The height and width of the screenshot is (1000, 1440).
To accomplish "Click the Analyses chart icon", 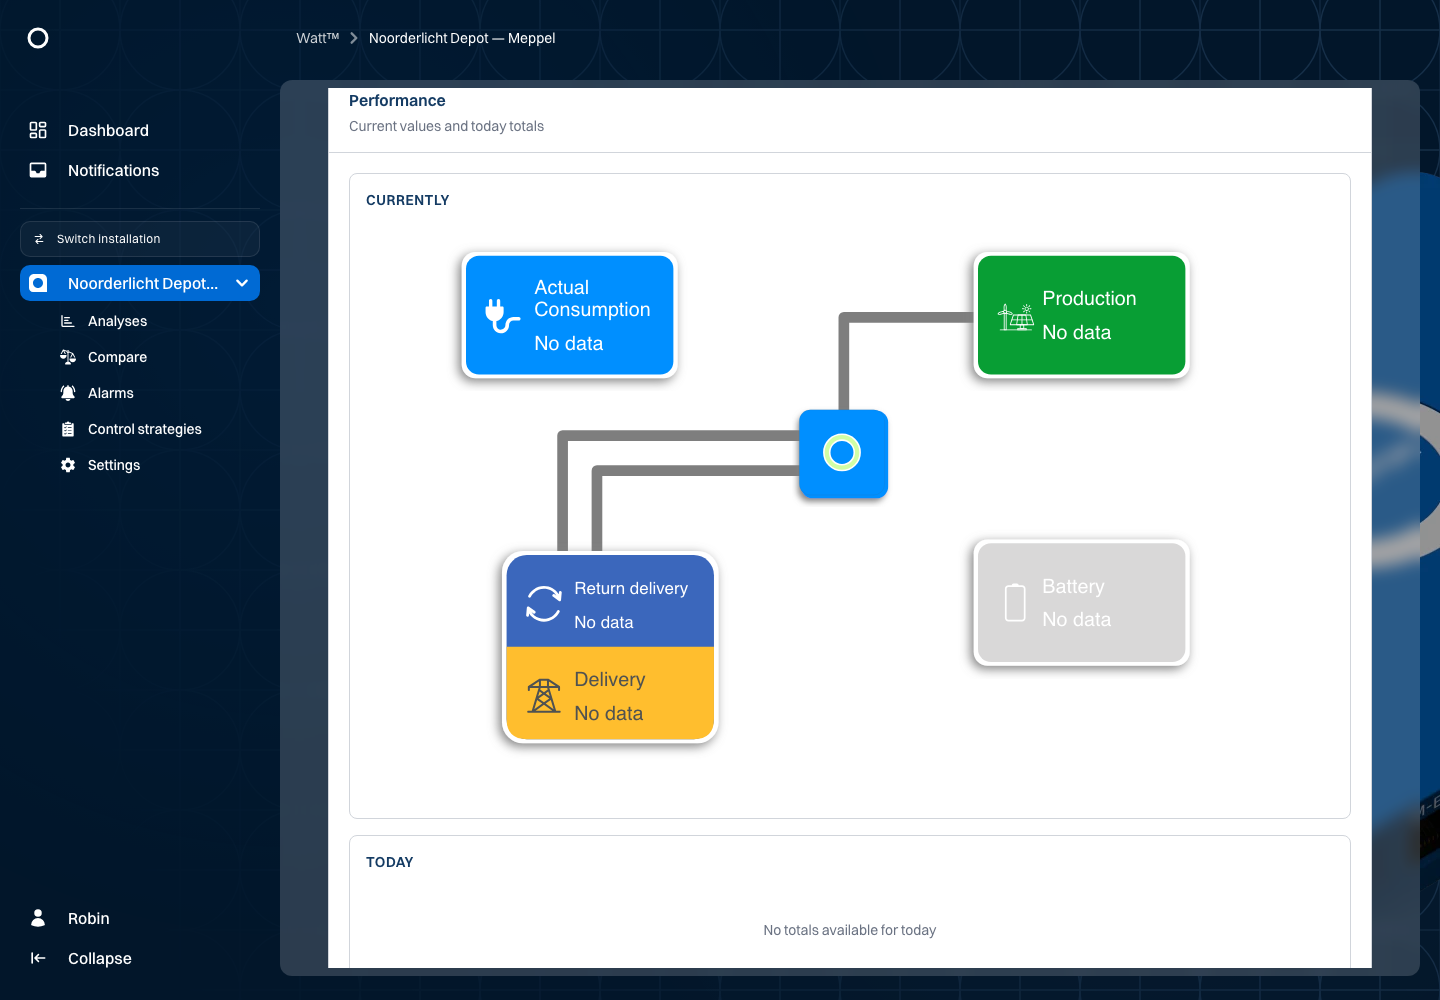I will tap(68, 321).
